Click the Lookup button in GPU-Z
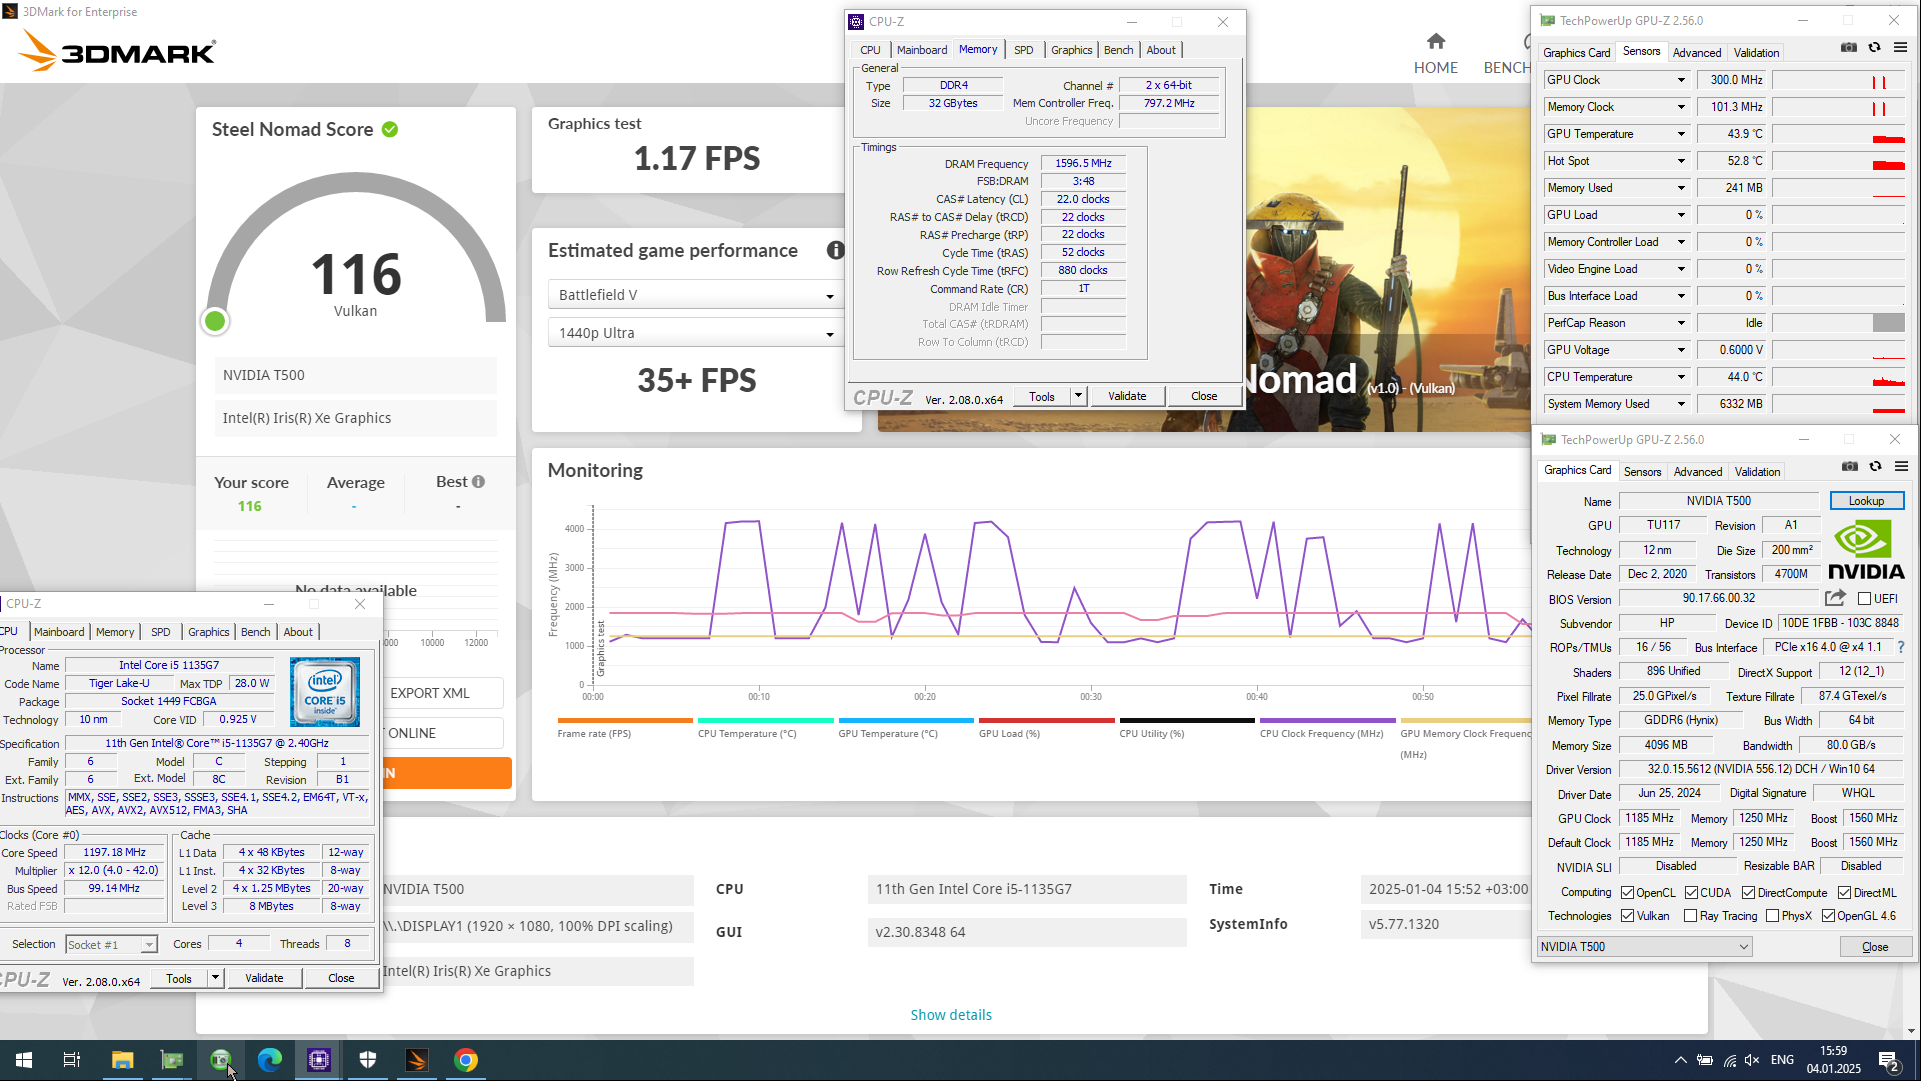 pos(1866,501)
